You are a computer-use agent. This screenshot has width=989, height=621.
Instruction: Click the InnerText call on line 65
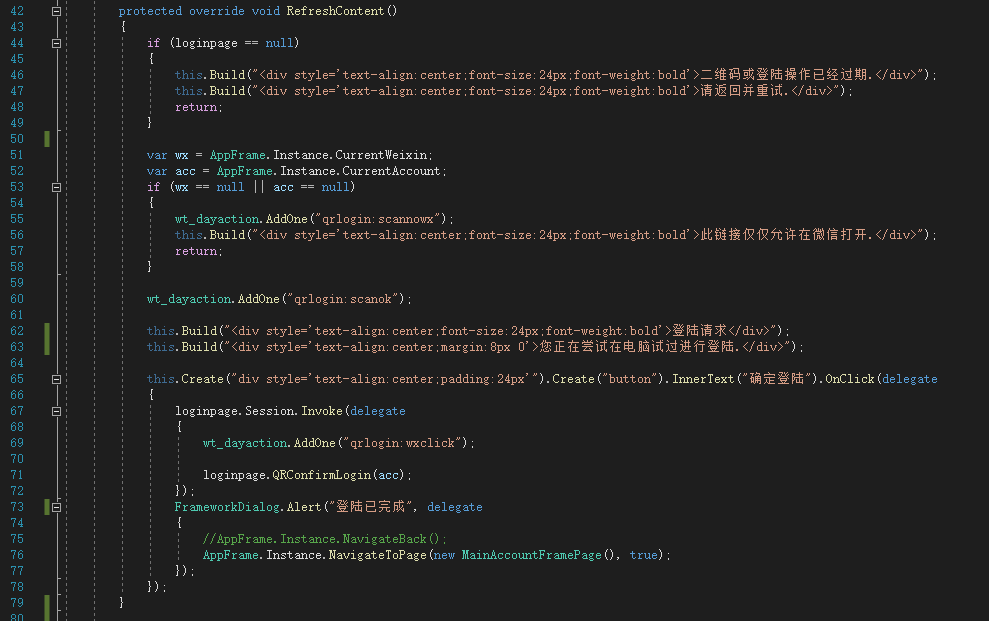703,379
